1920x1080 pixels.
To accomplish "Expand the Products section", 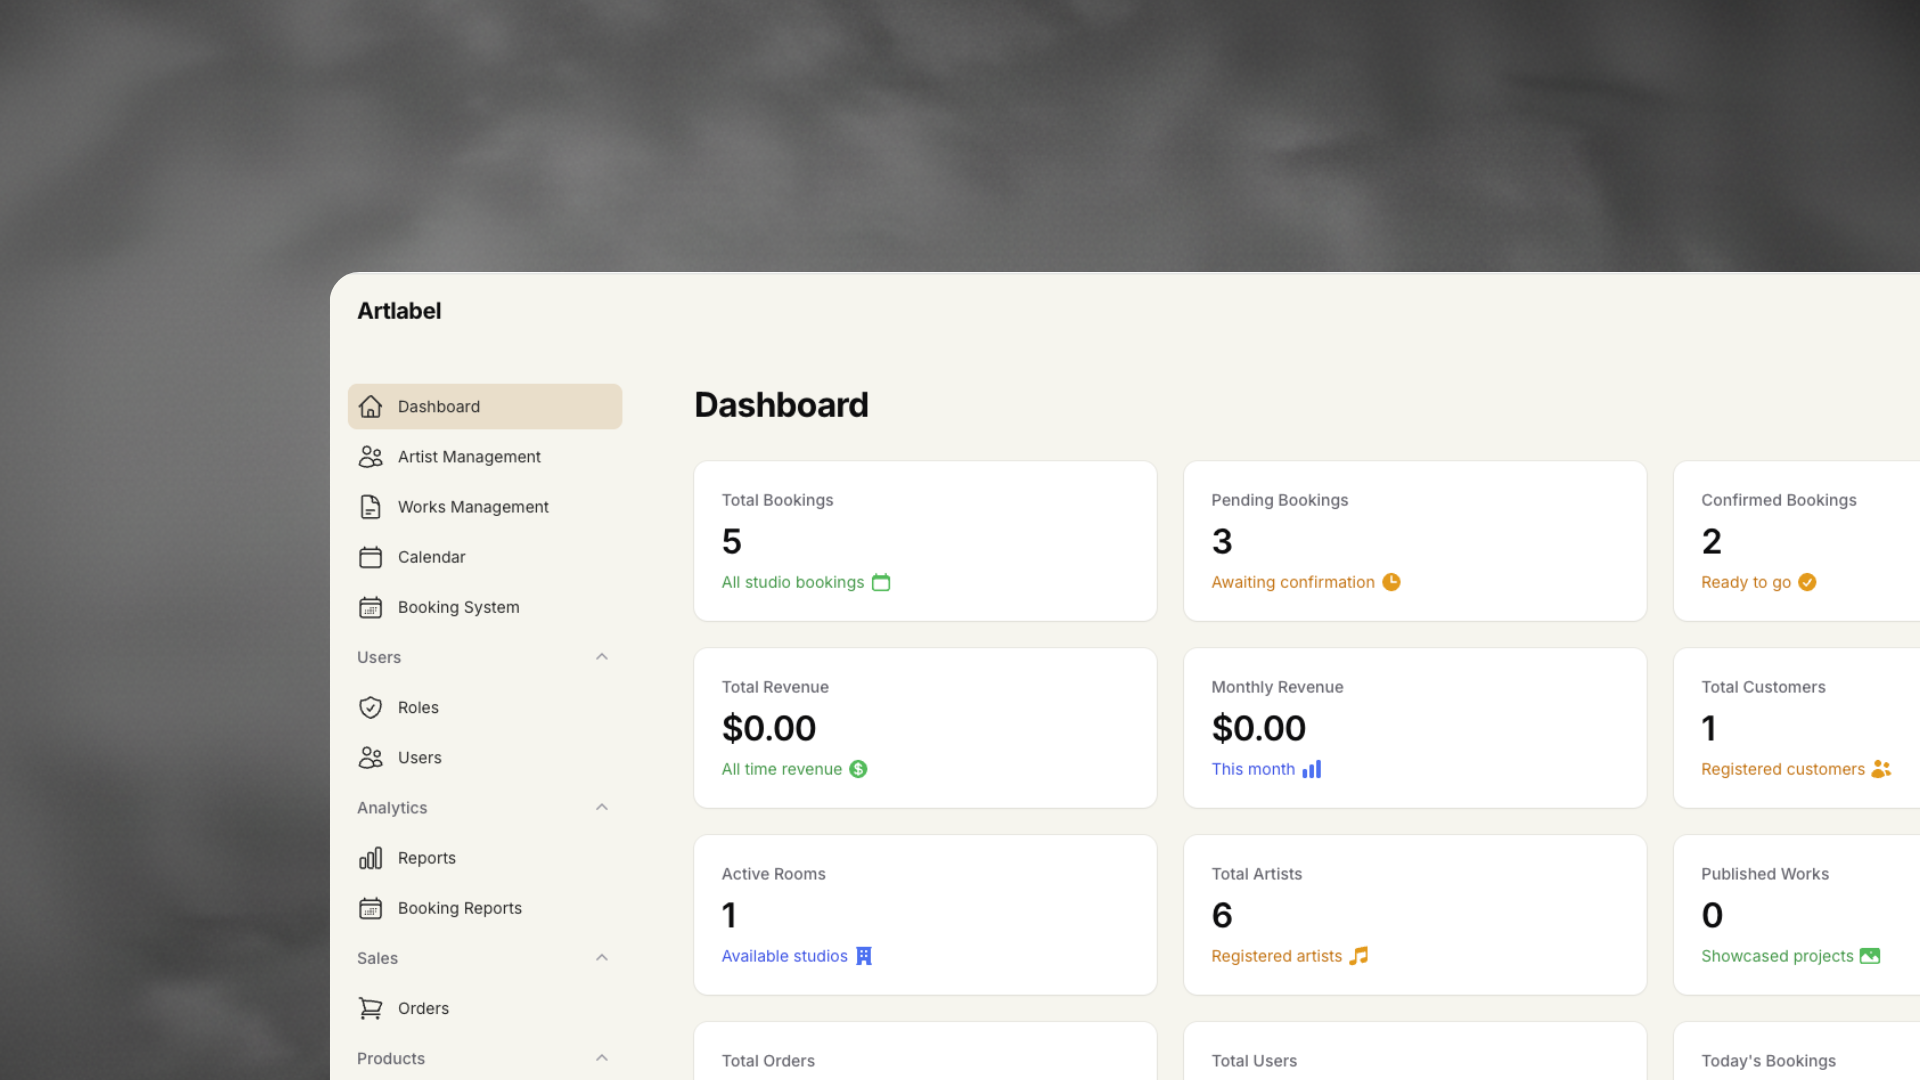I will coord(601,1057).
